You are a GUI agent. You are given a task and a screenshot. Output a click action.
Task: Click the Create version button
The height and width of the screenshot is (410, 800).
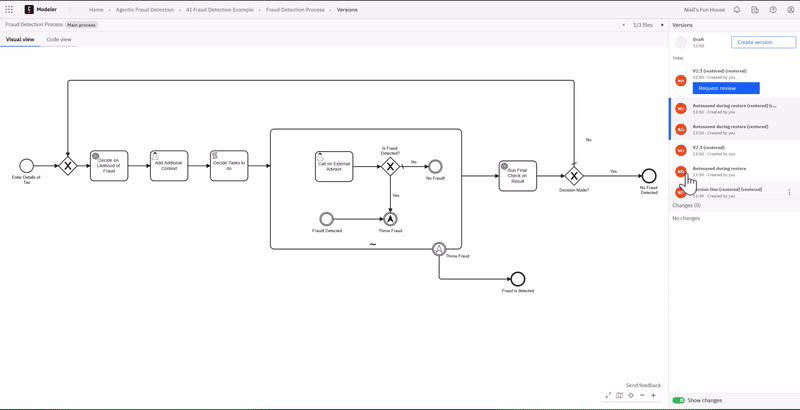(763, 42)
